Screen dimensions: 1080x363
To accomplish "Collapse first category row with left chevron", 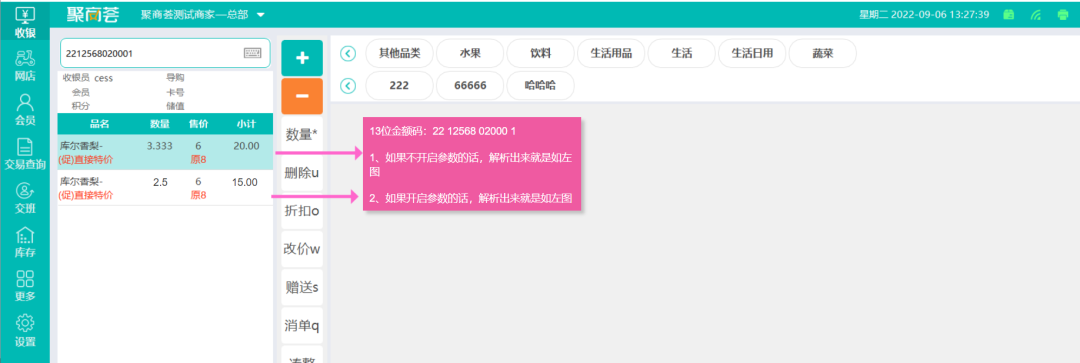I will [348, 53].
